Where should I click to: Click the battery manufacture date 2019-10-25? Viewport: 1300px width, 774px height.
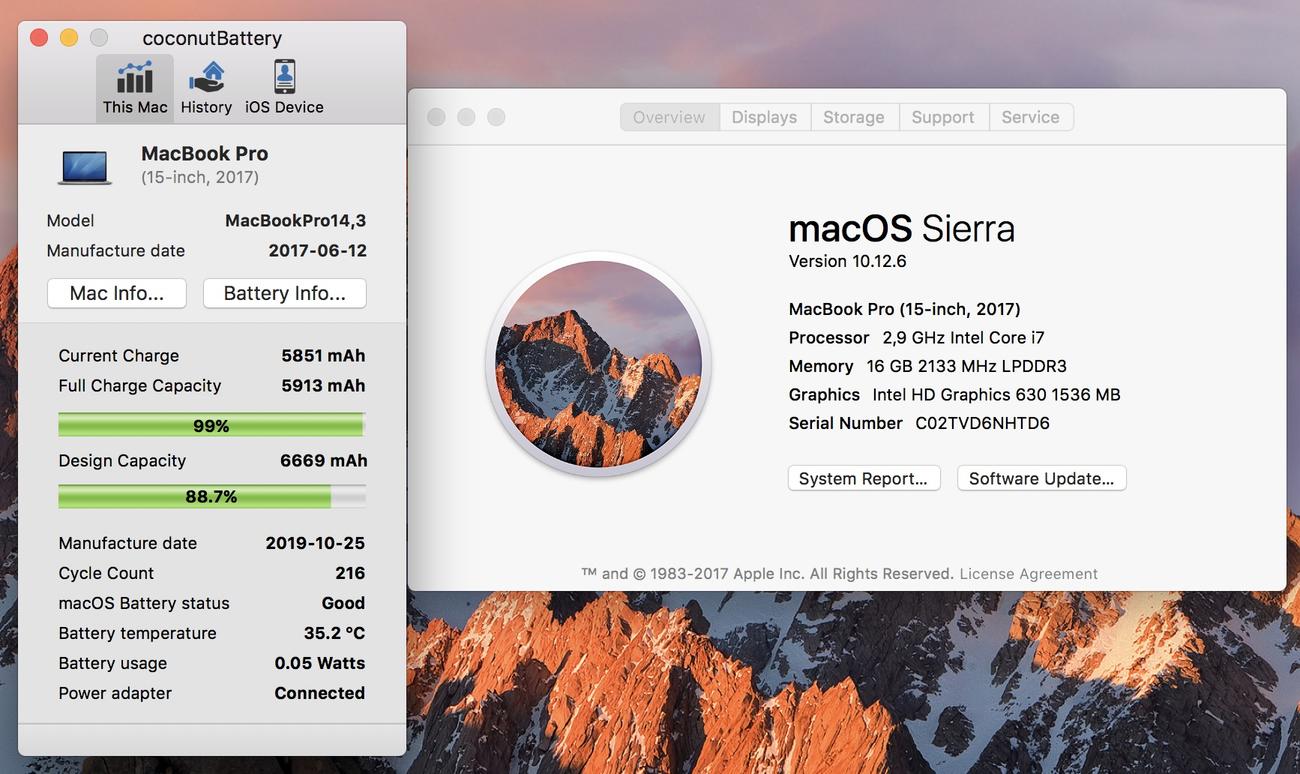pos(315,543)
